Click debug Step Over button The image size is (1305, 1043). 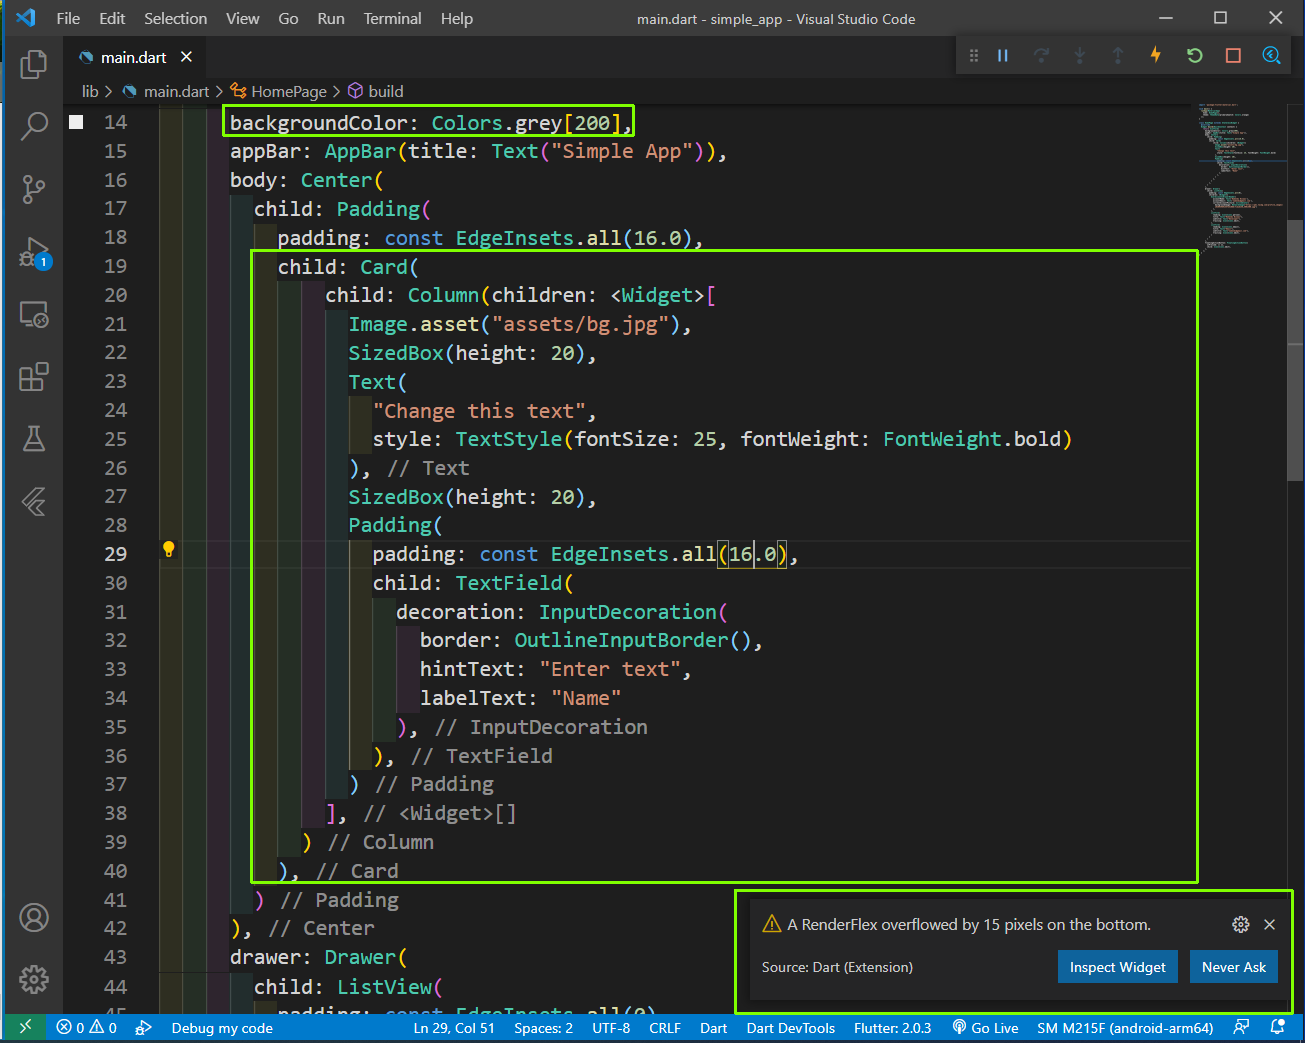tap(1041, 56)
